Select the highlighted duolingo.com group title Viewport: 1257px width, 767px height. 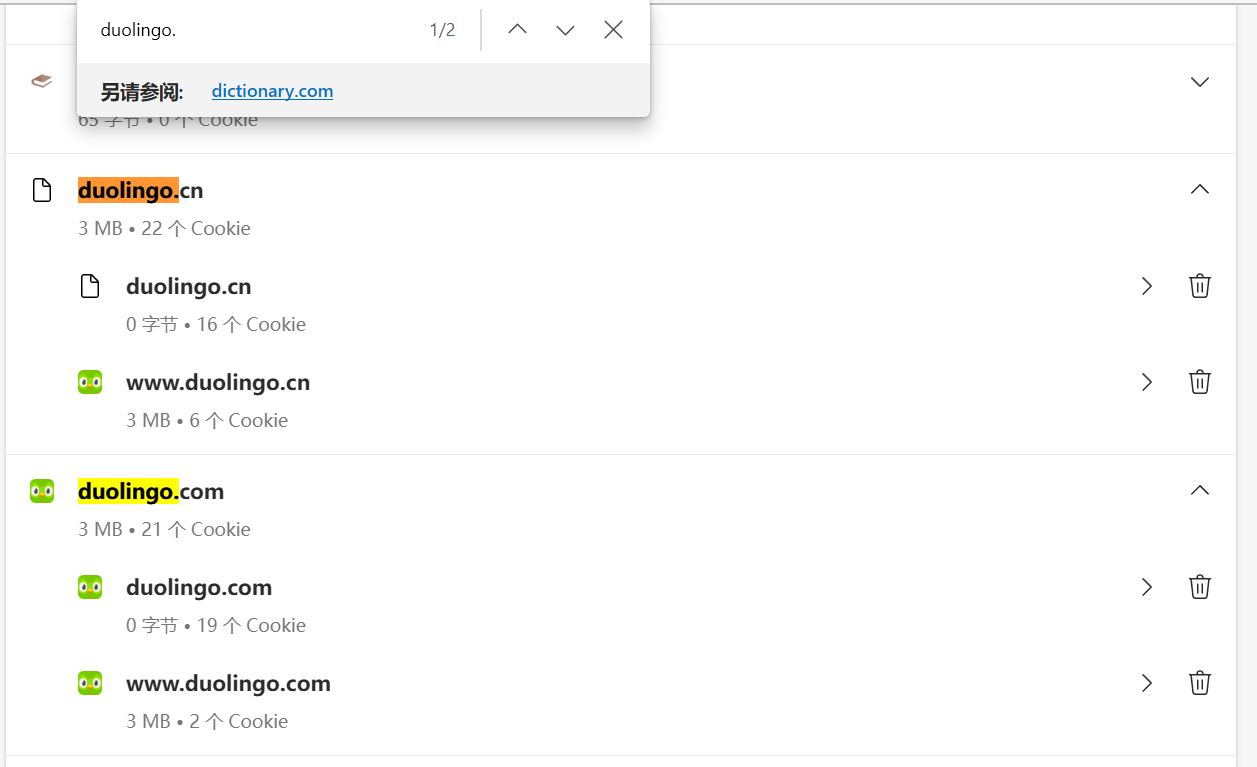151,491
